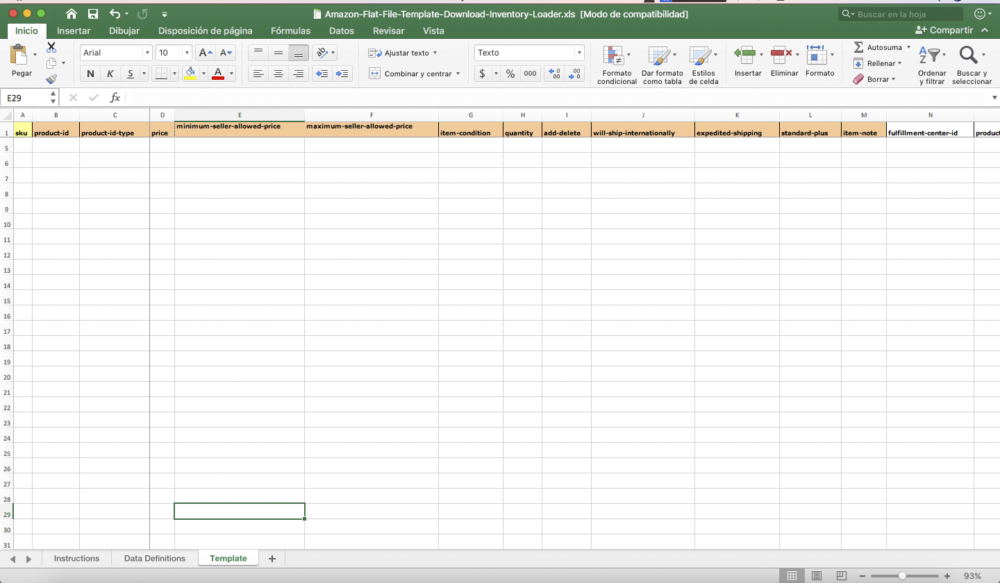
Task: Open Formato condicional
Action: tap(616, 64)
